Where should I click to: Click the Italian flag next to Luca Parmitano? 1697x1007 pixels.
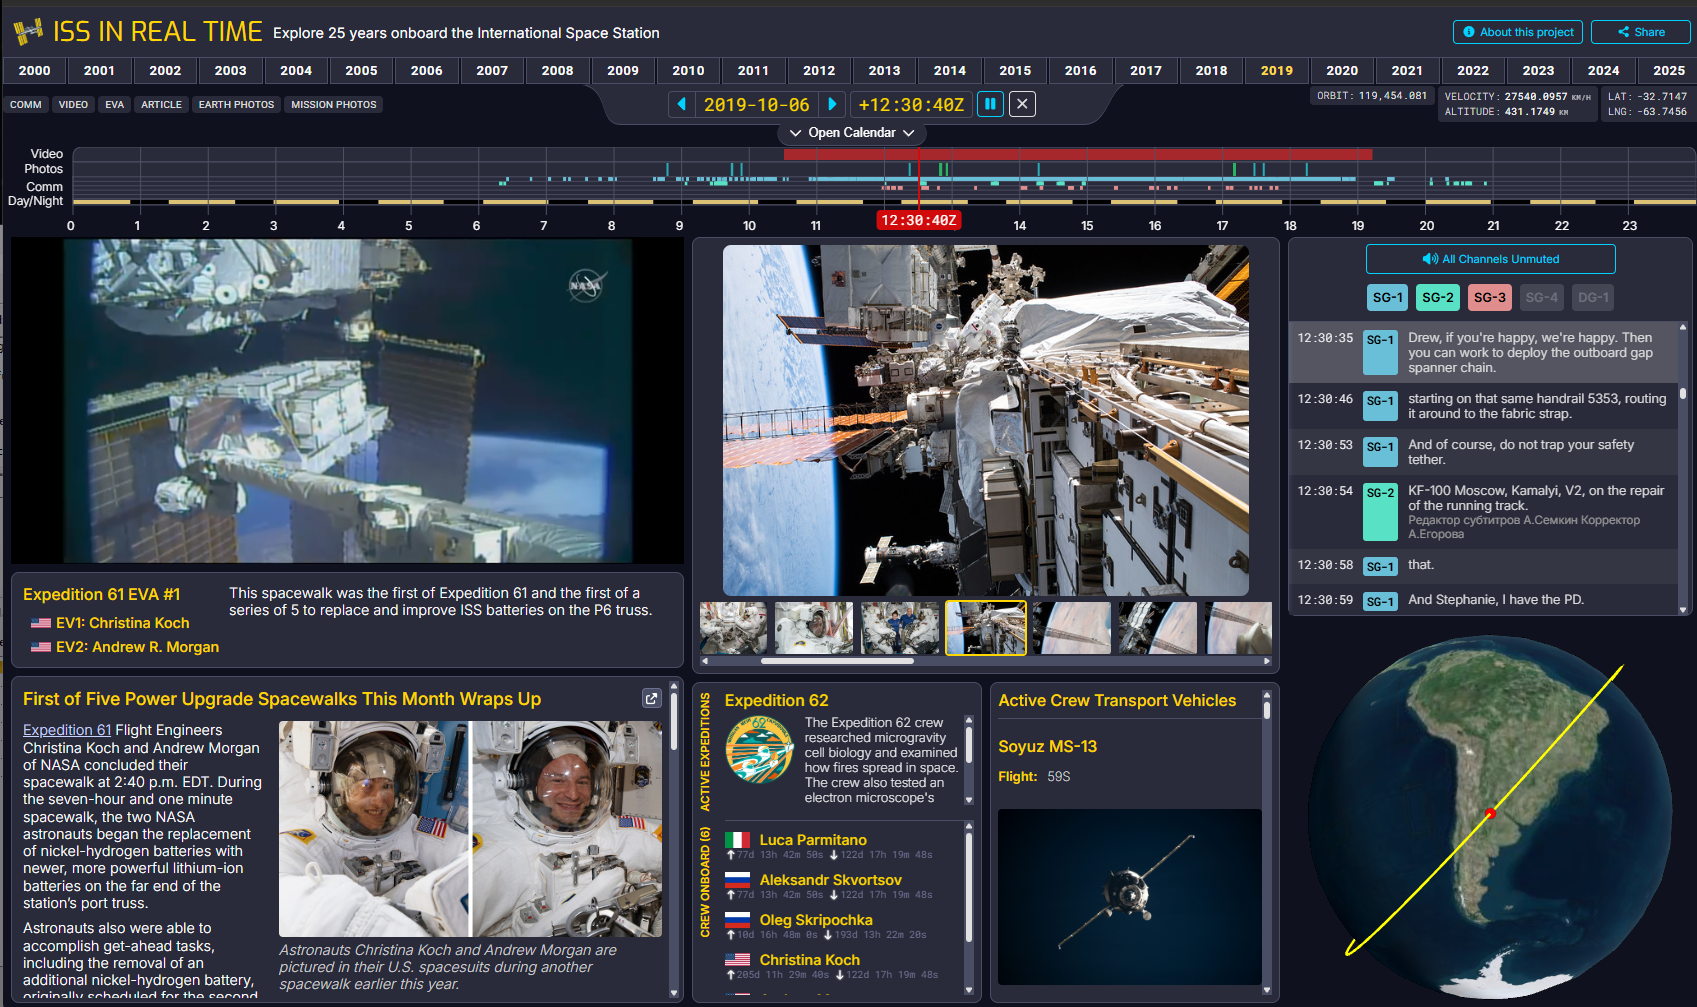(x=738, y=840)
